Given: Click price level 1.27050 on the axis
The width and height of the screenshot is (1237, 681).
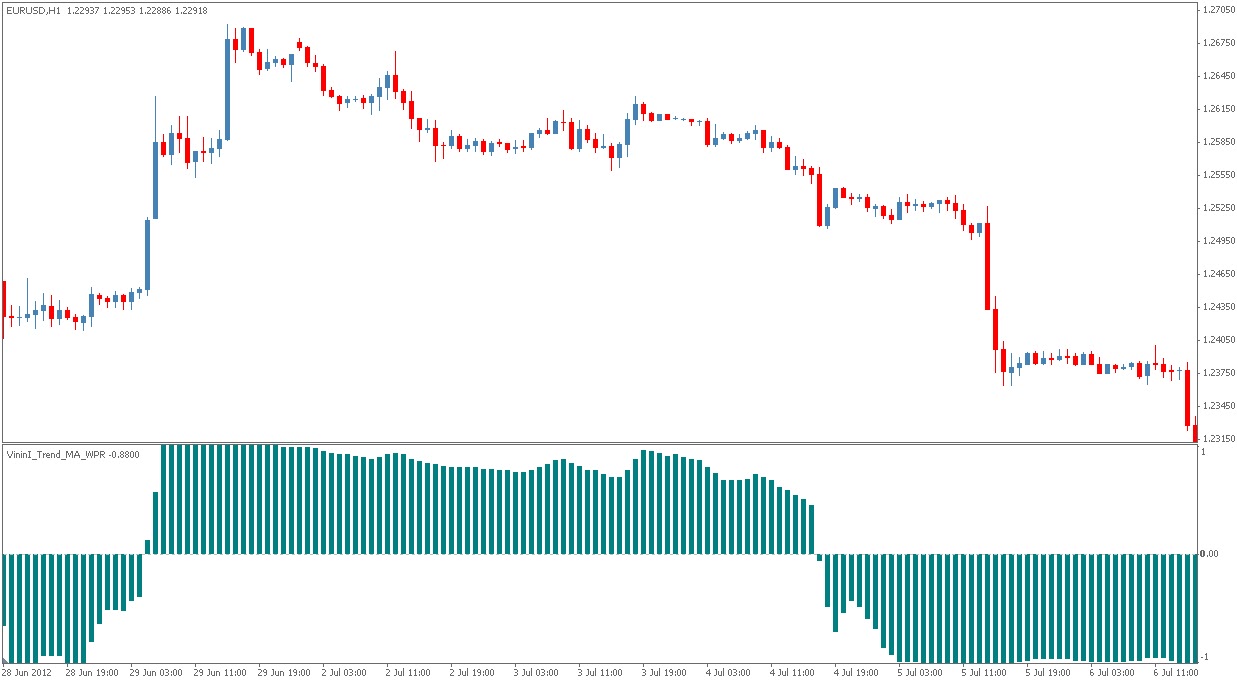Looking at the screenshot, I should 1217,10.
